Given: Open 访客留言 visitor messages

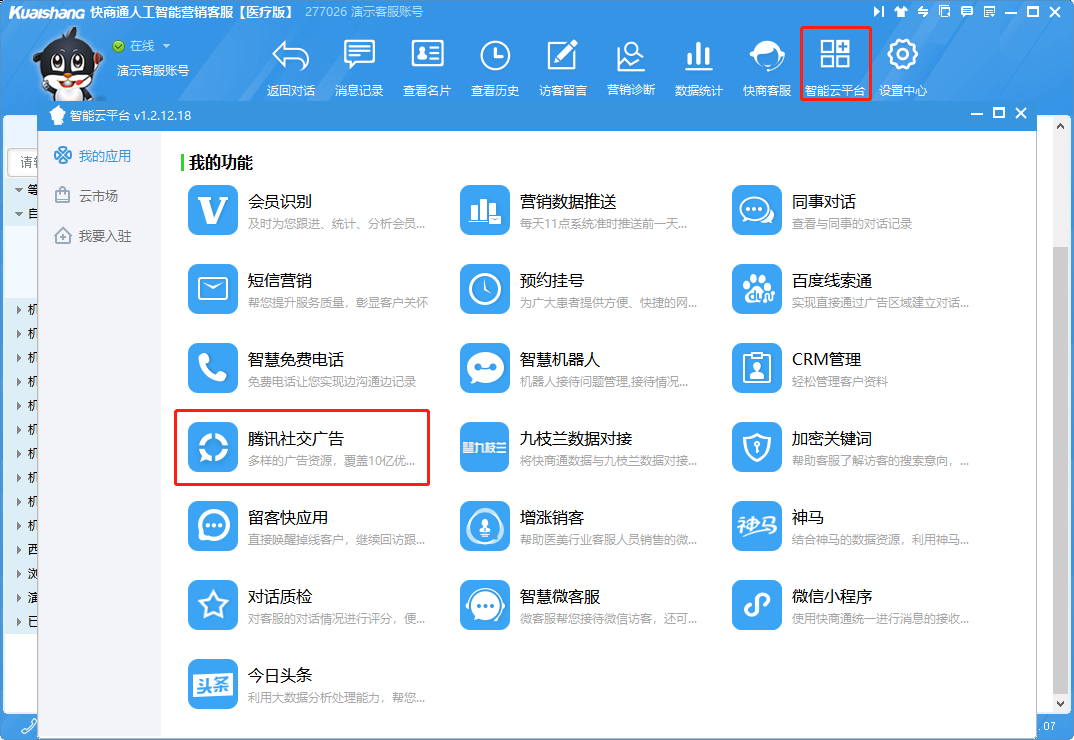Looking at the screenshot, I should (562, 60).
